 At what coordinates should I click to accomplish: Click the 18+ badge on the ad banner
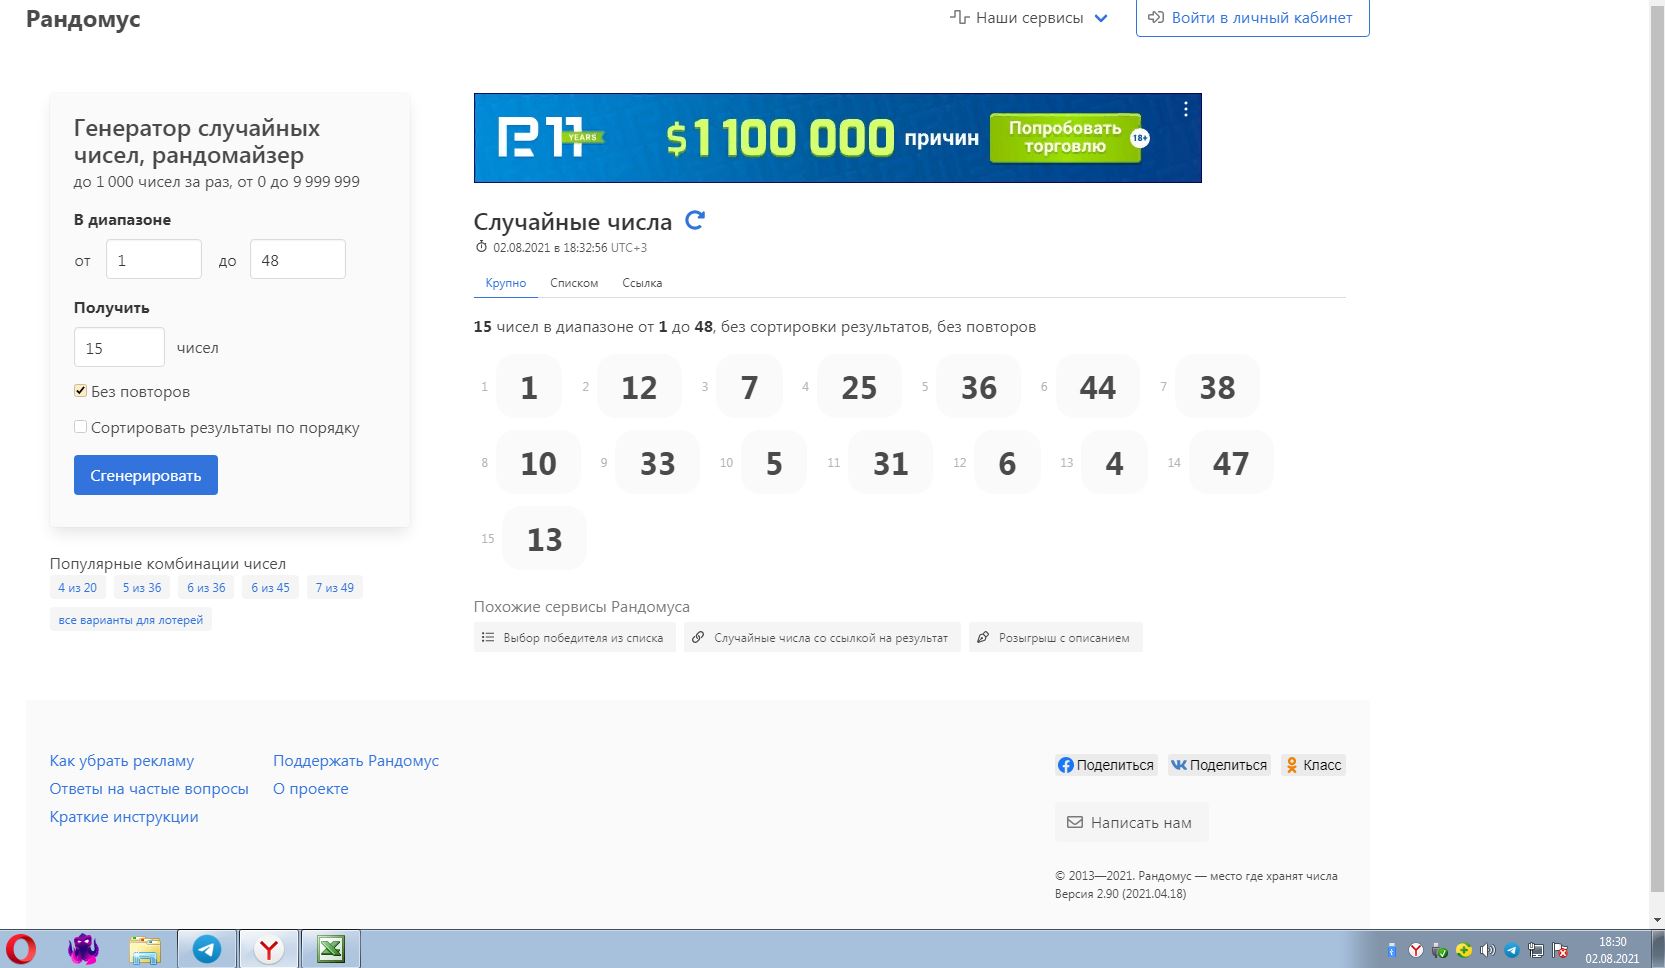tap(1140, 138)
